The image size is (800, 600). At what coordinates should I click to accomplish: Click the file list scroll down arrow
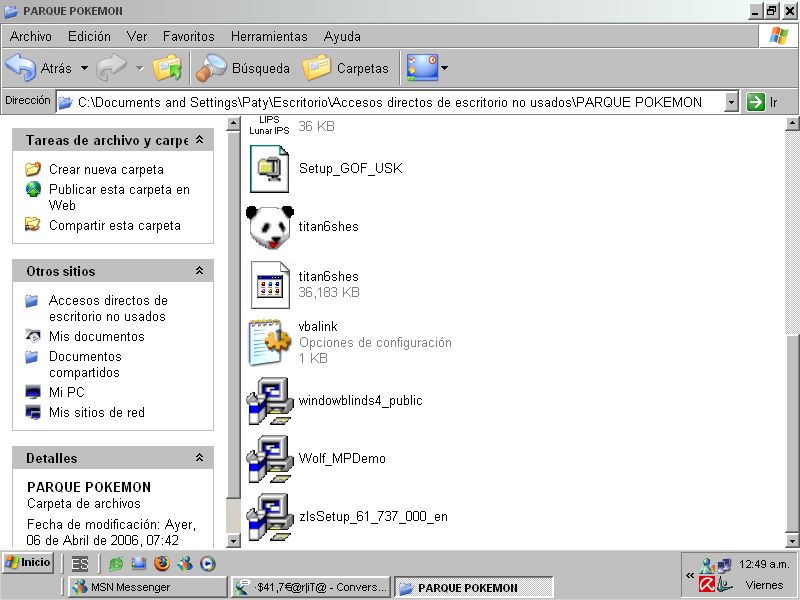point(792,540)
